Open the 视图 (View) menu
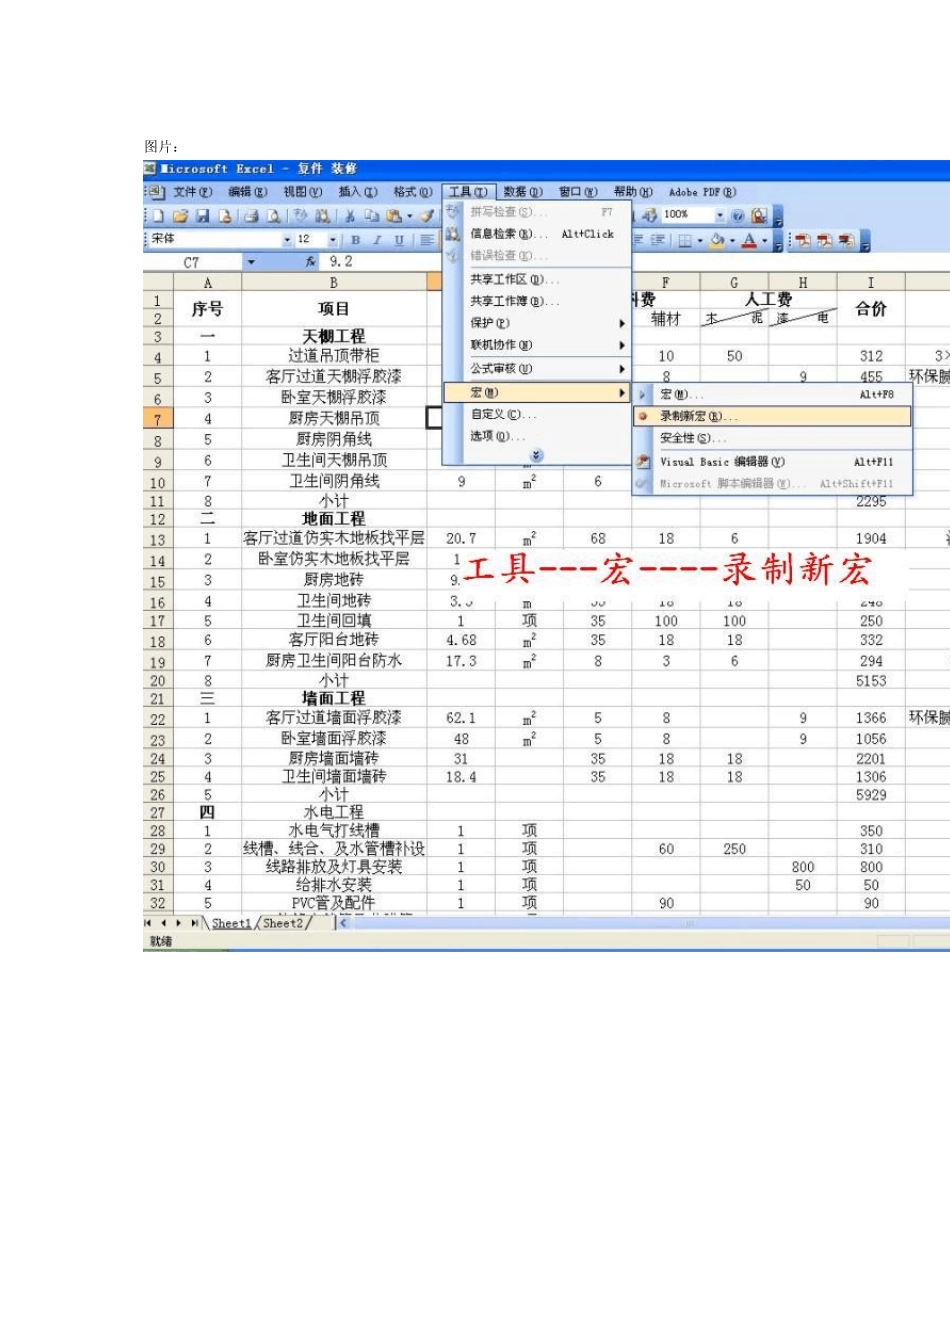The image size is (950, 1344). point(302,192)
